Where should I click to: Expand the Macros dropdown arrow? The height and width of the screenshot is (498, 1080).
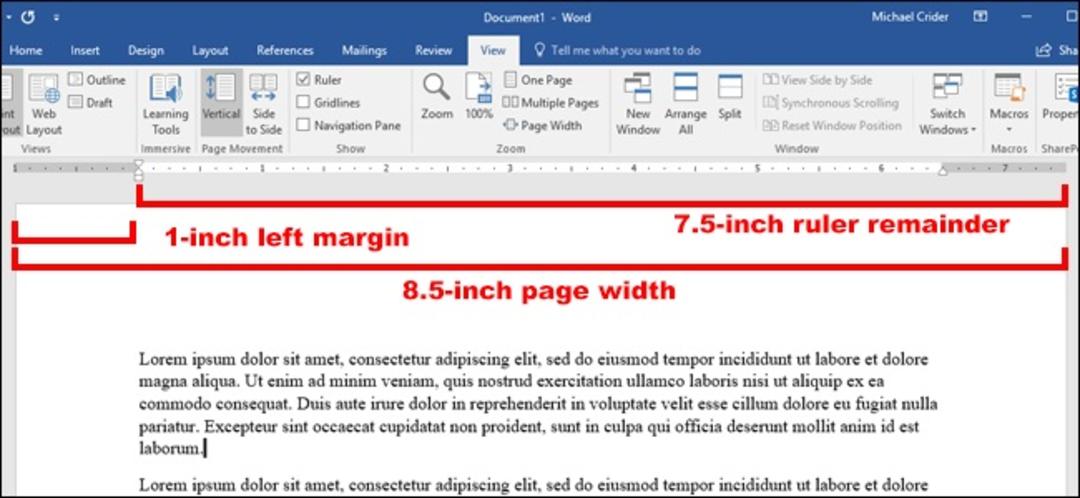pyautogui.click(x=1009, y=129)
